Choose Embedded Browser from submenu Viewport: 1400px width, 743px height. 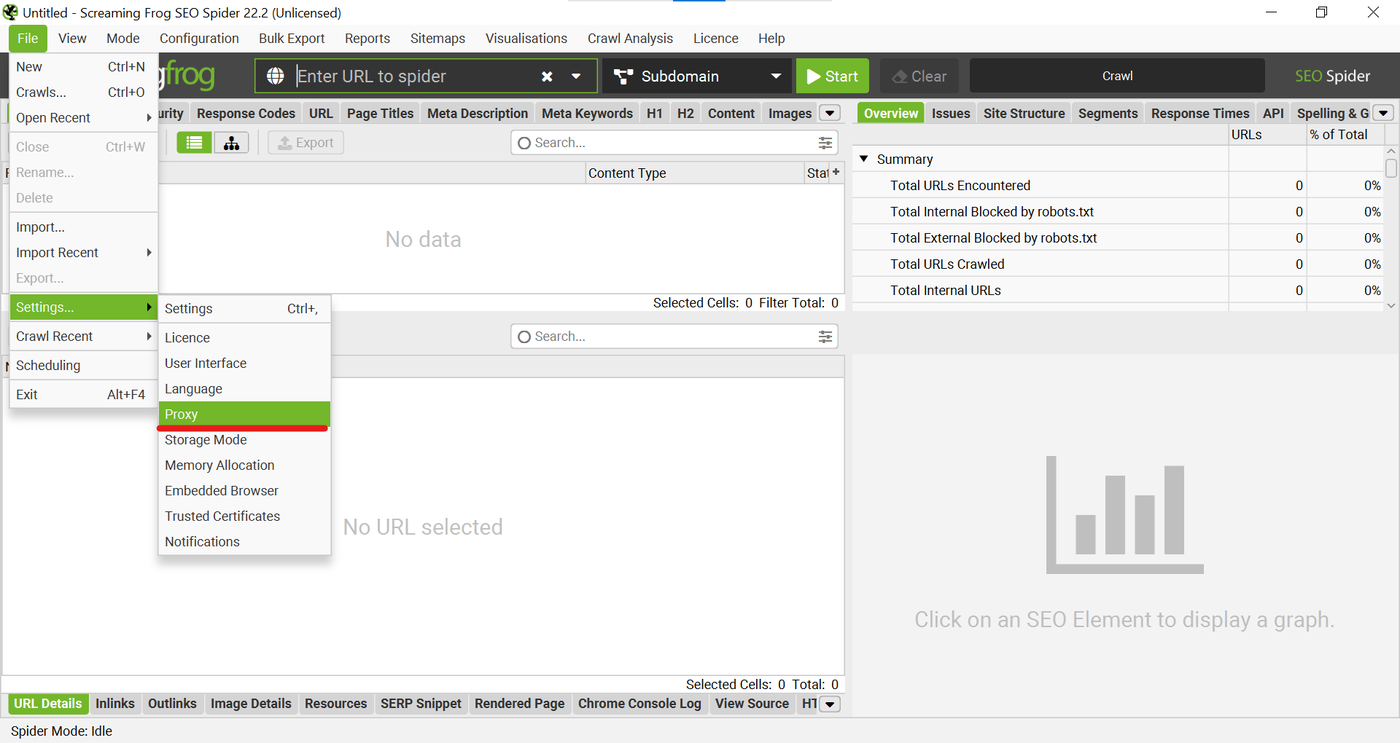tap(244, 491)
